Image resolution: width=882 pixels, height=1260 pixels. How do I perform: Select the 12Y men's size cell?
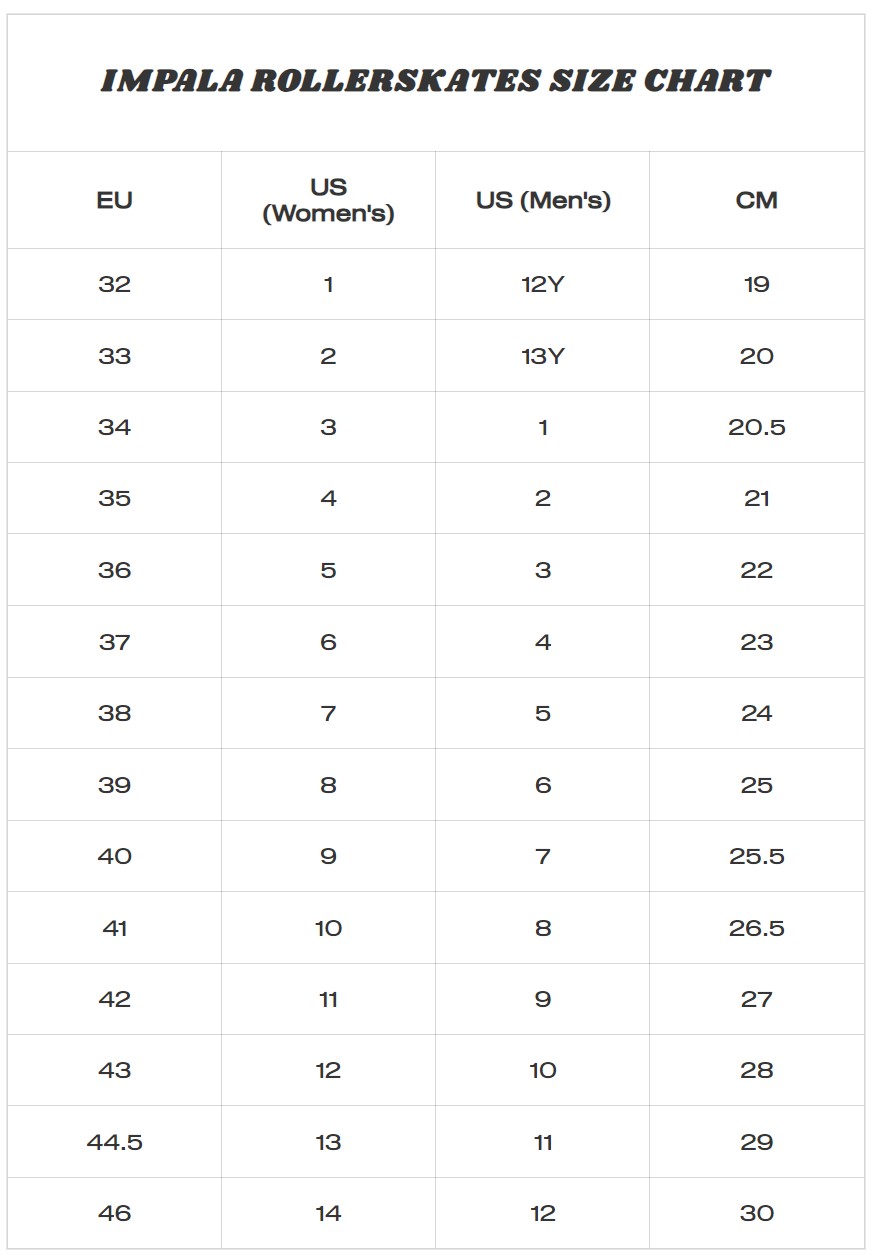[543, 284]
